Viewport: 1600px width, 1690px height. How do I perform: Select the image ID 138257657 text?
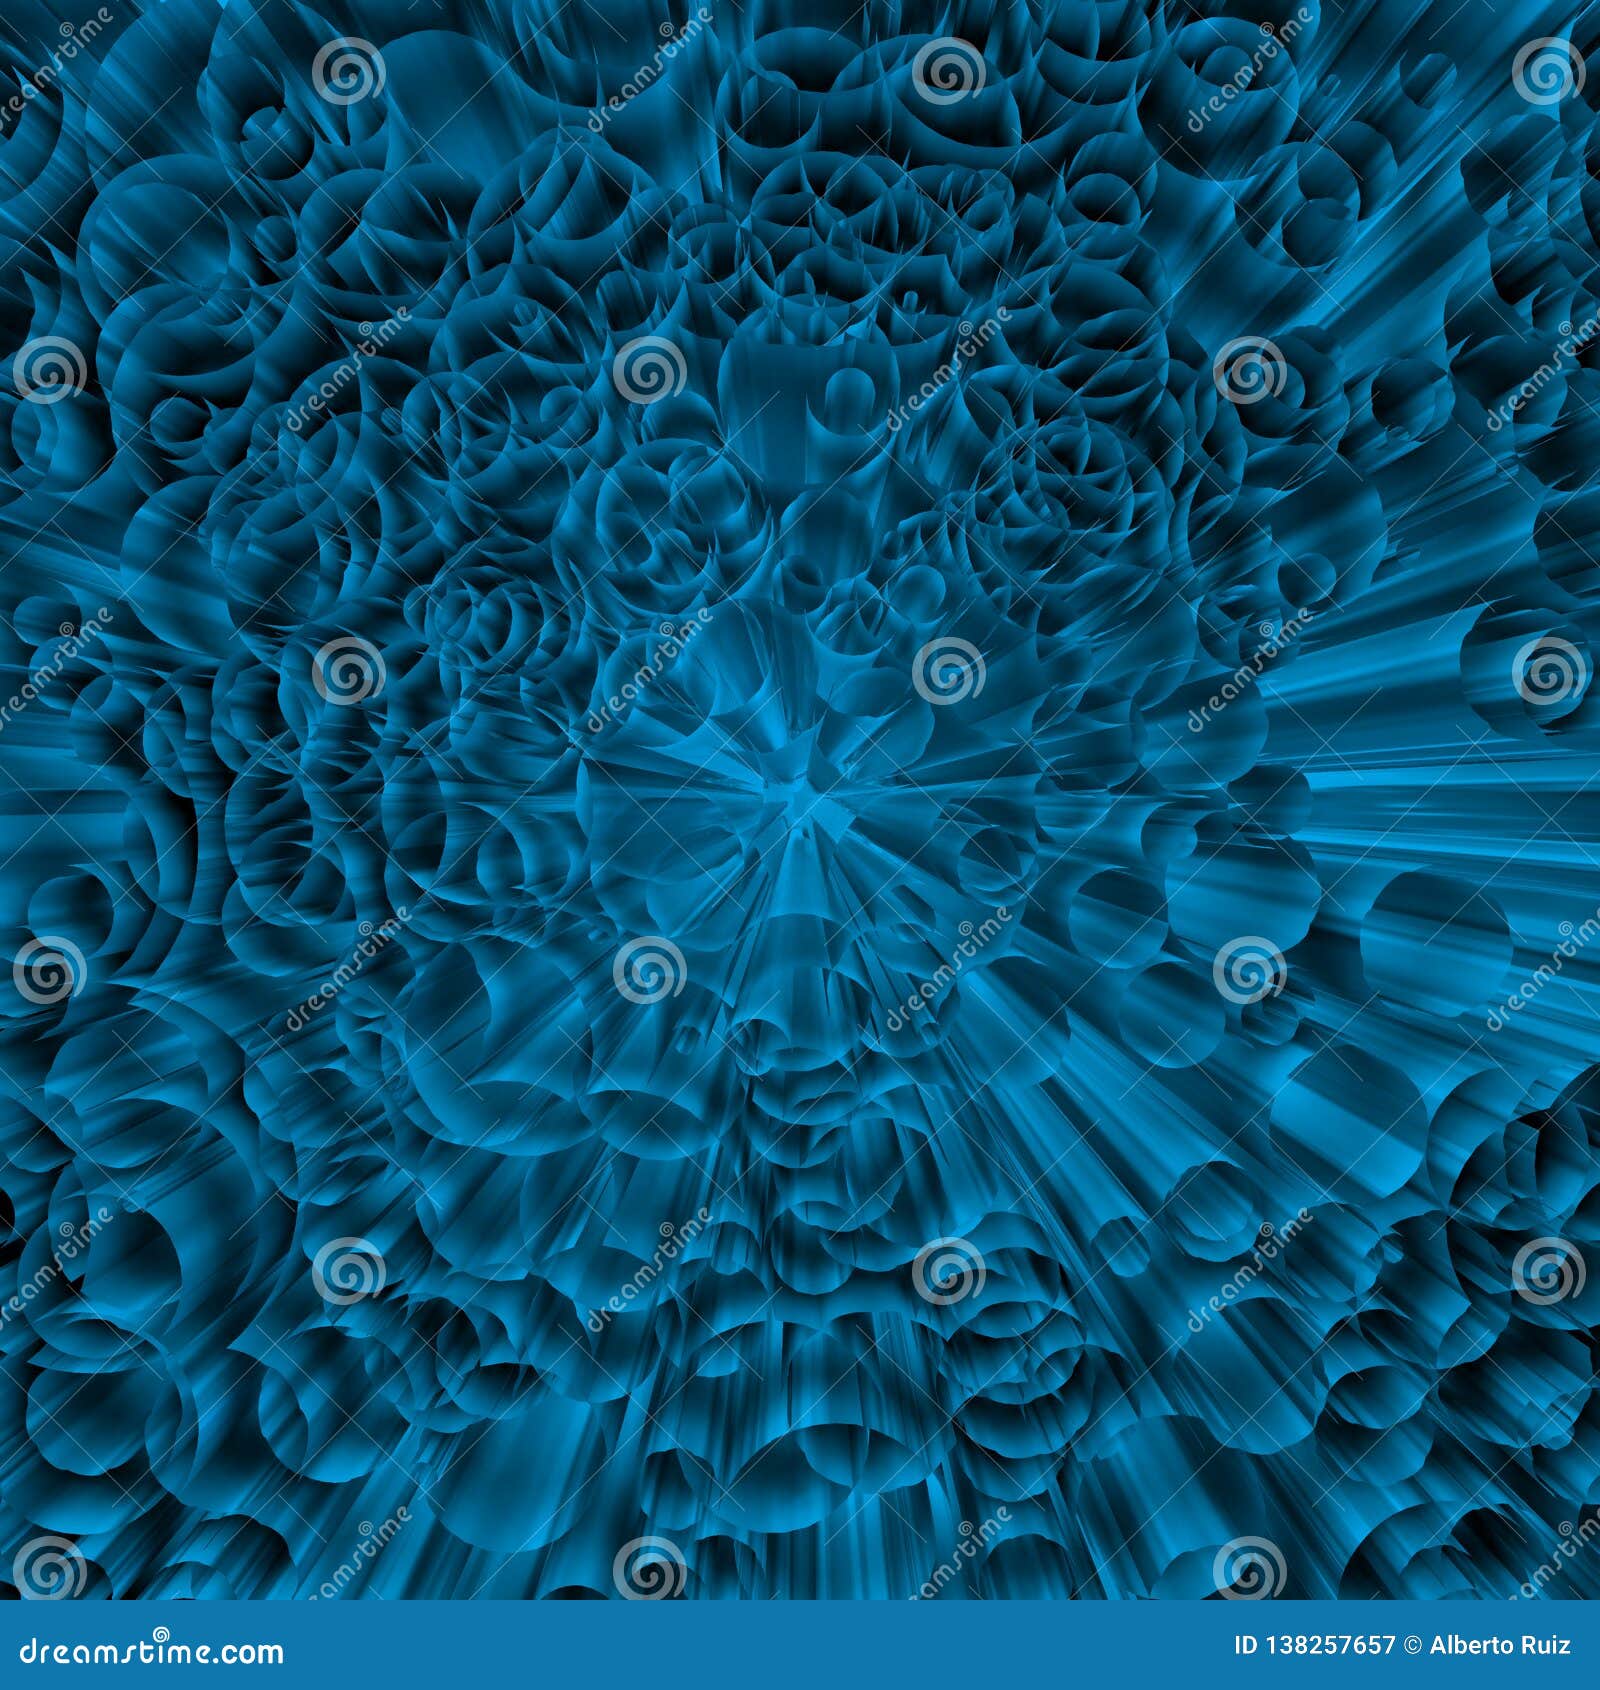[1315, 1645]
